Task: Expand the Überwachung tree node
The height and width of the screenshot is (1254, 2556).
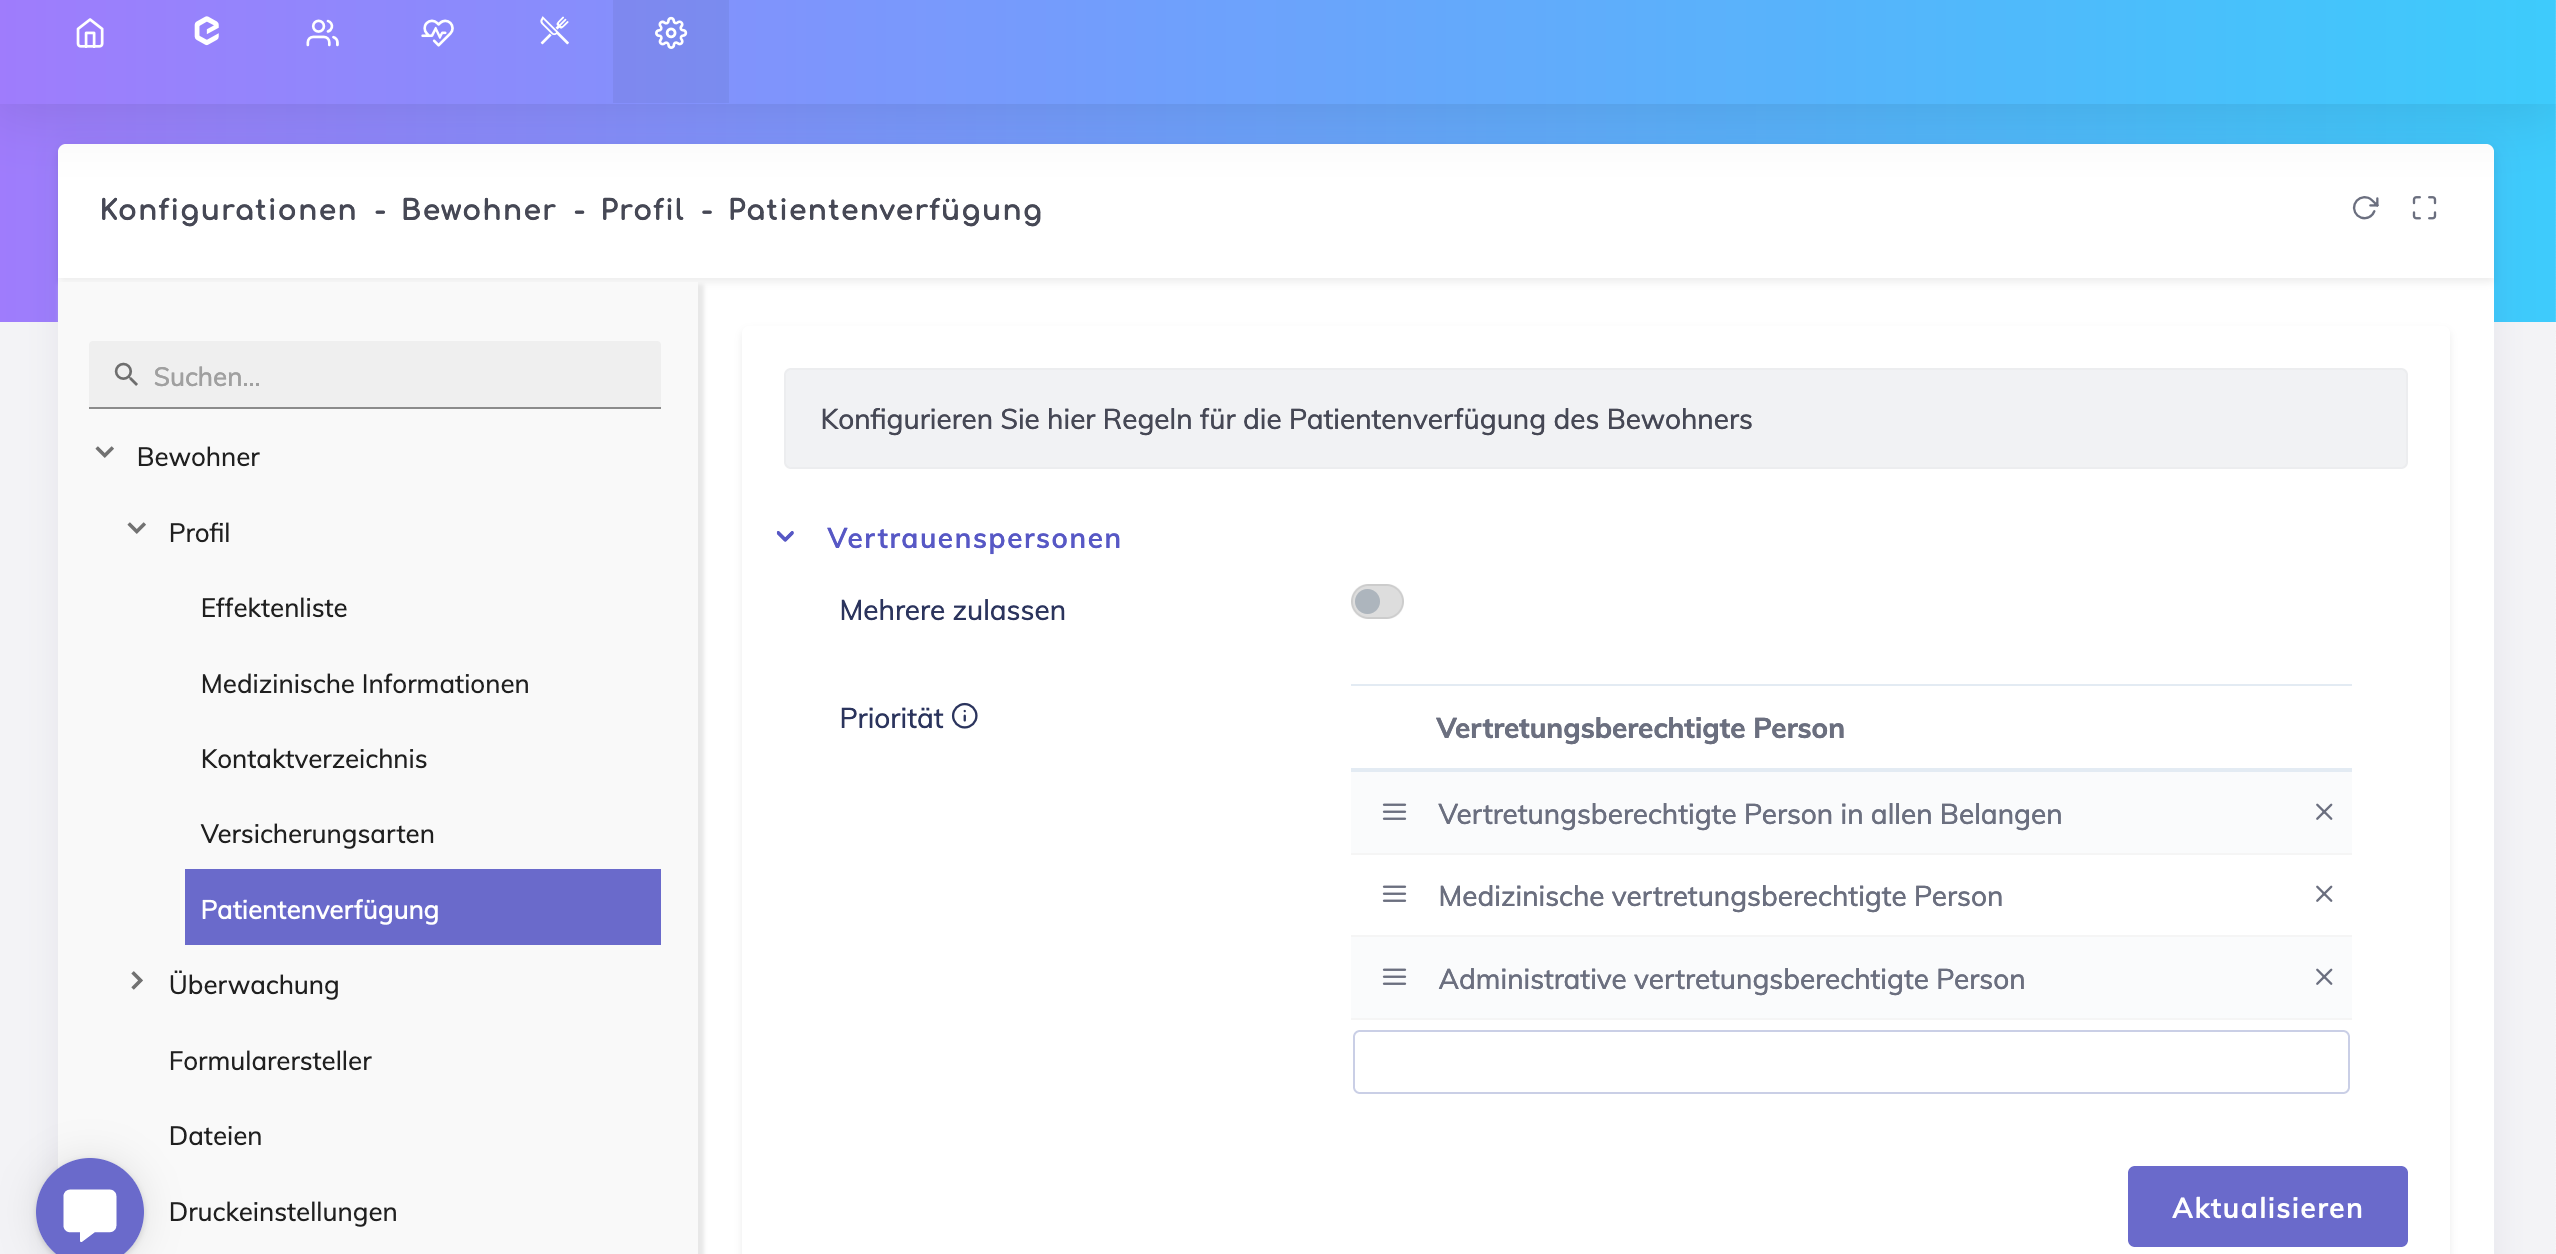Action: point(137,981)
